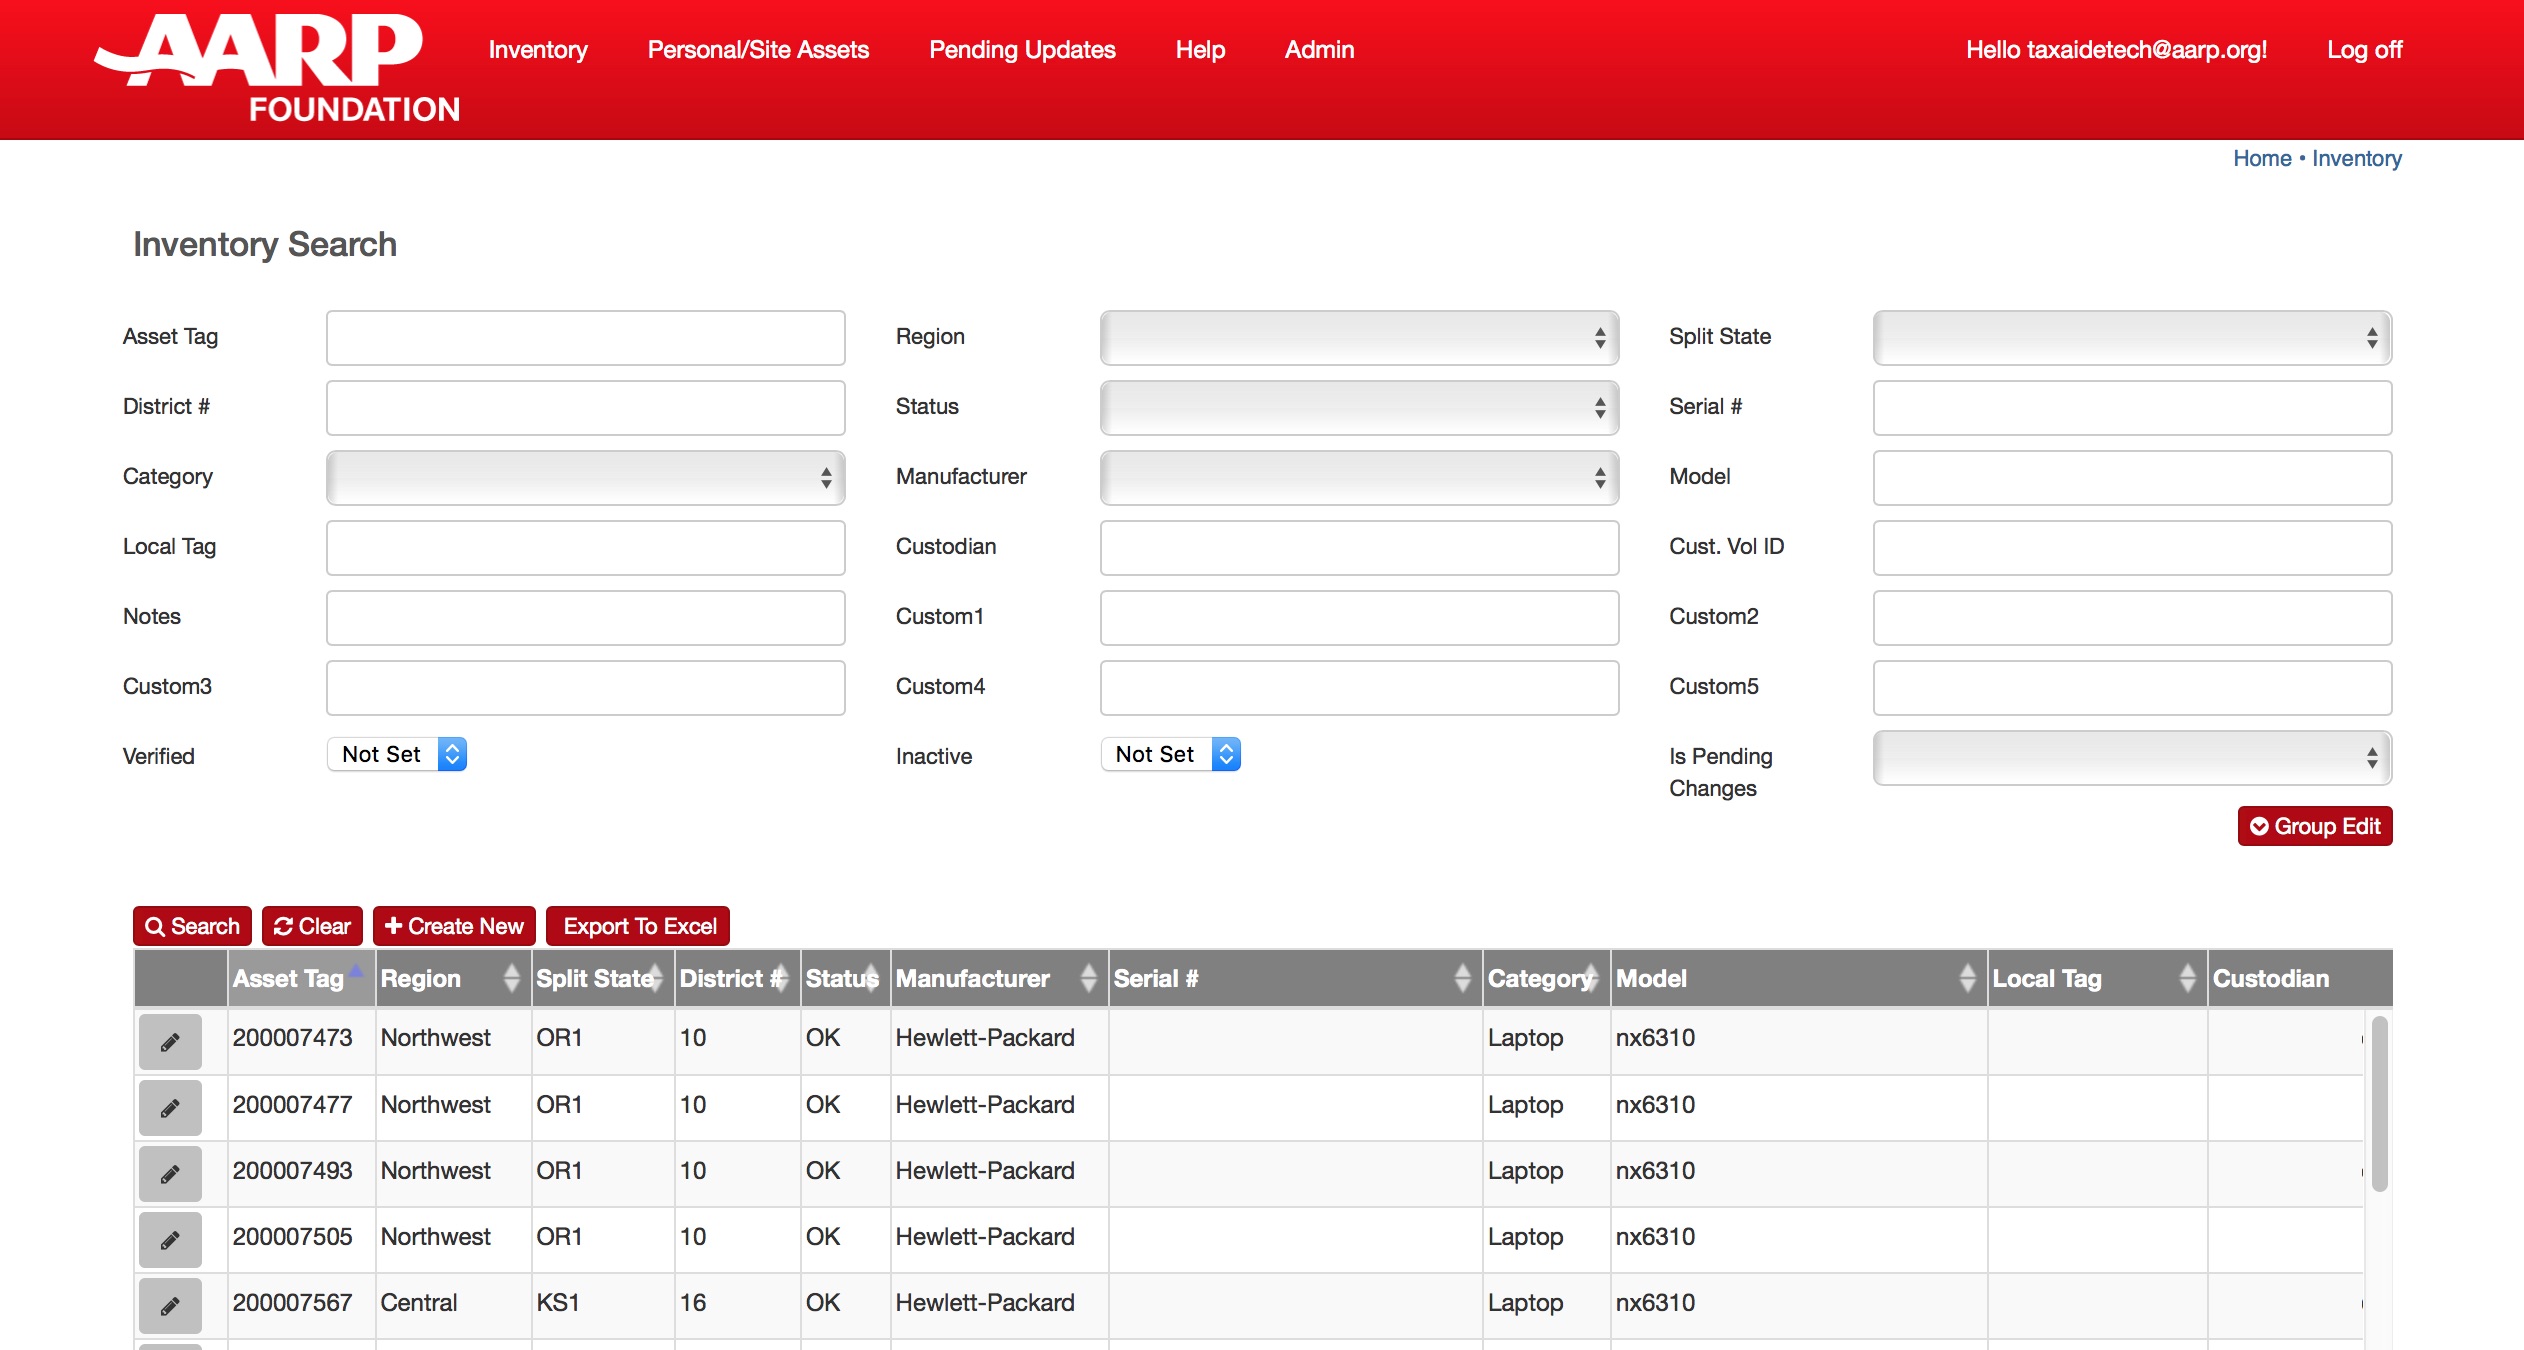
Task: Open the Region dropdown
Action: pos(1359,338)
